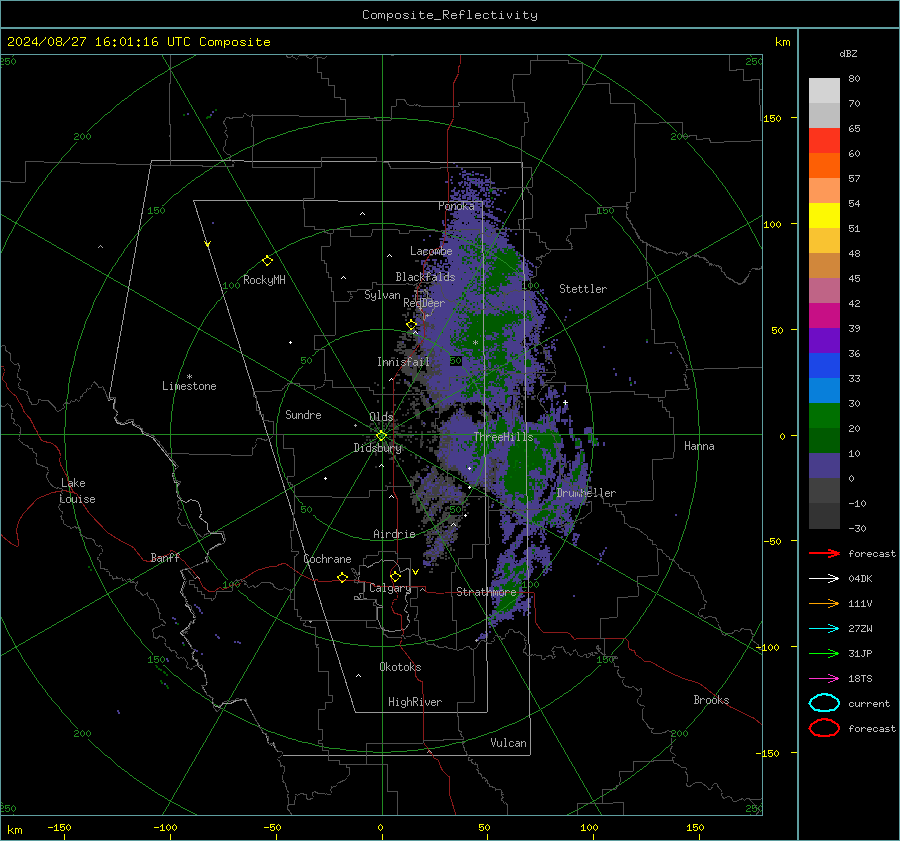Click the Didsbury town label

coord(377,448)
